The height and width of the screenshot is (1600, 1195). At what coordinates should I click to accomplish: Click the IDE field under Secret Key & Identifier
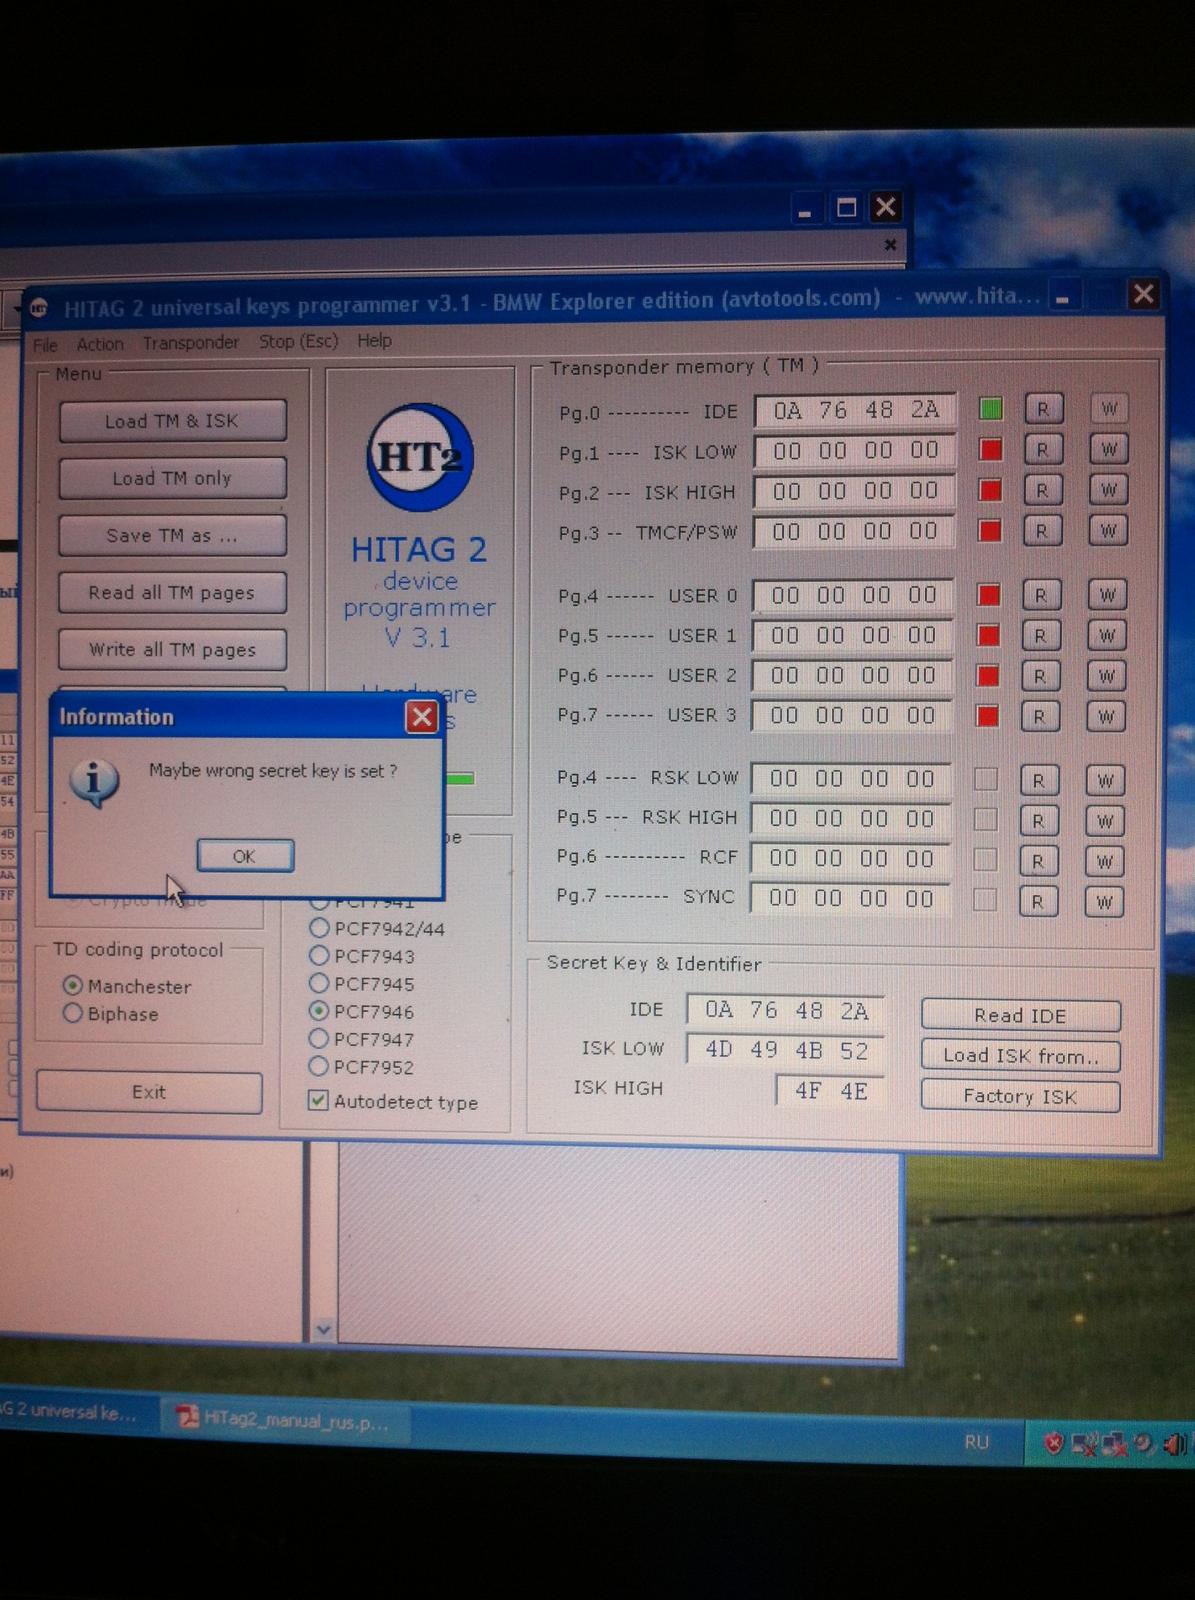click(x=786, y=1010)
